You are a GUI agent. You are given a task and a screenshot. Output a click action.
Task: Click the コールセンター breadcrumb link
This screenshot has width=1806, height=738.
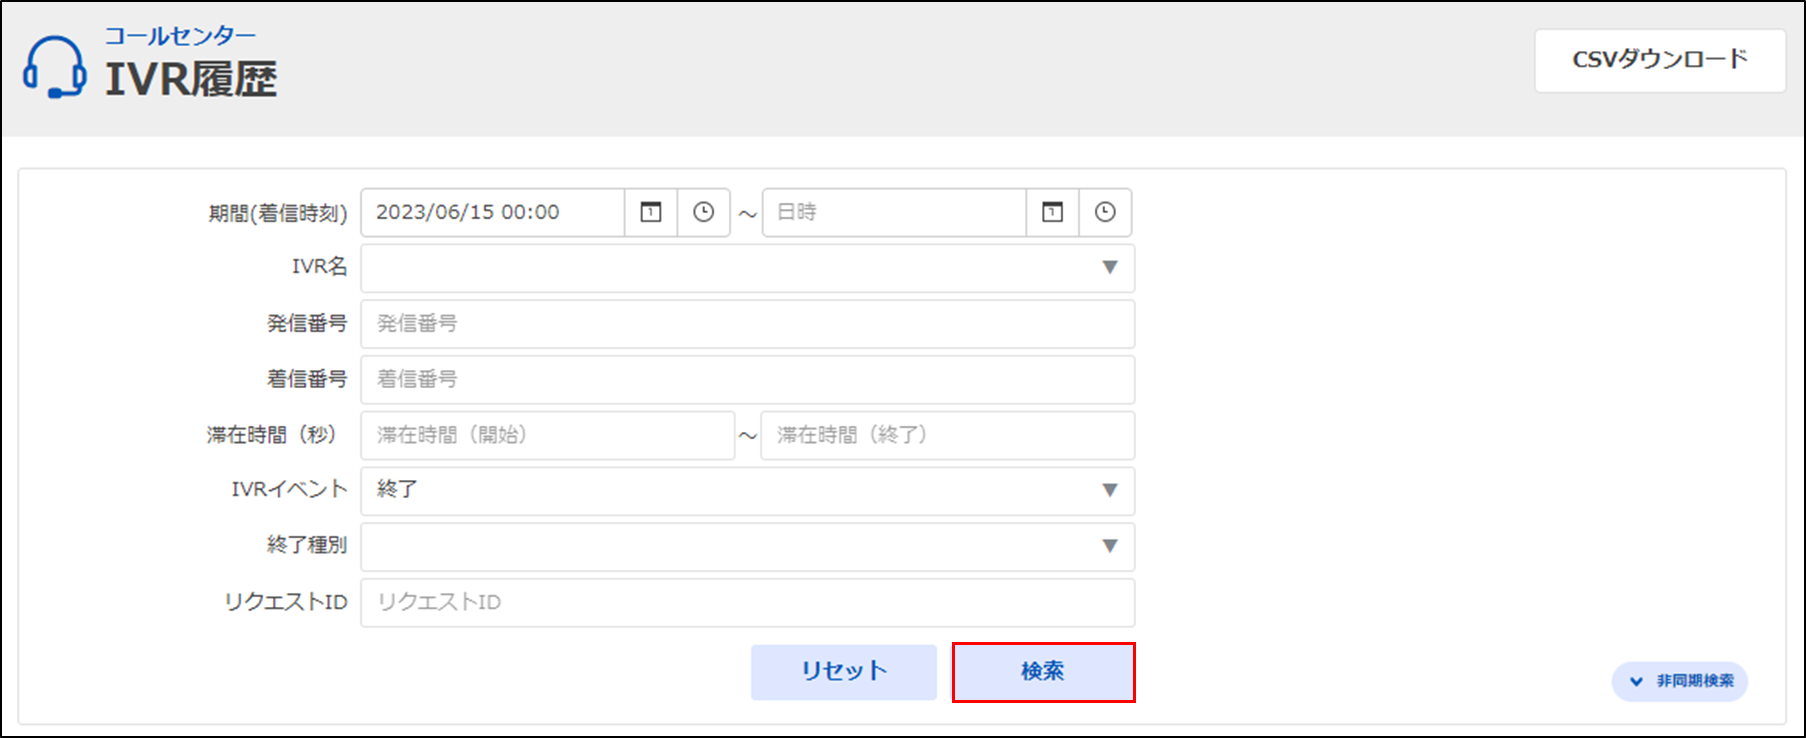(180, 36)
